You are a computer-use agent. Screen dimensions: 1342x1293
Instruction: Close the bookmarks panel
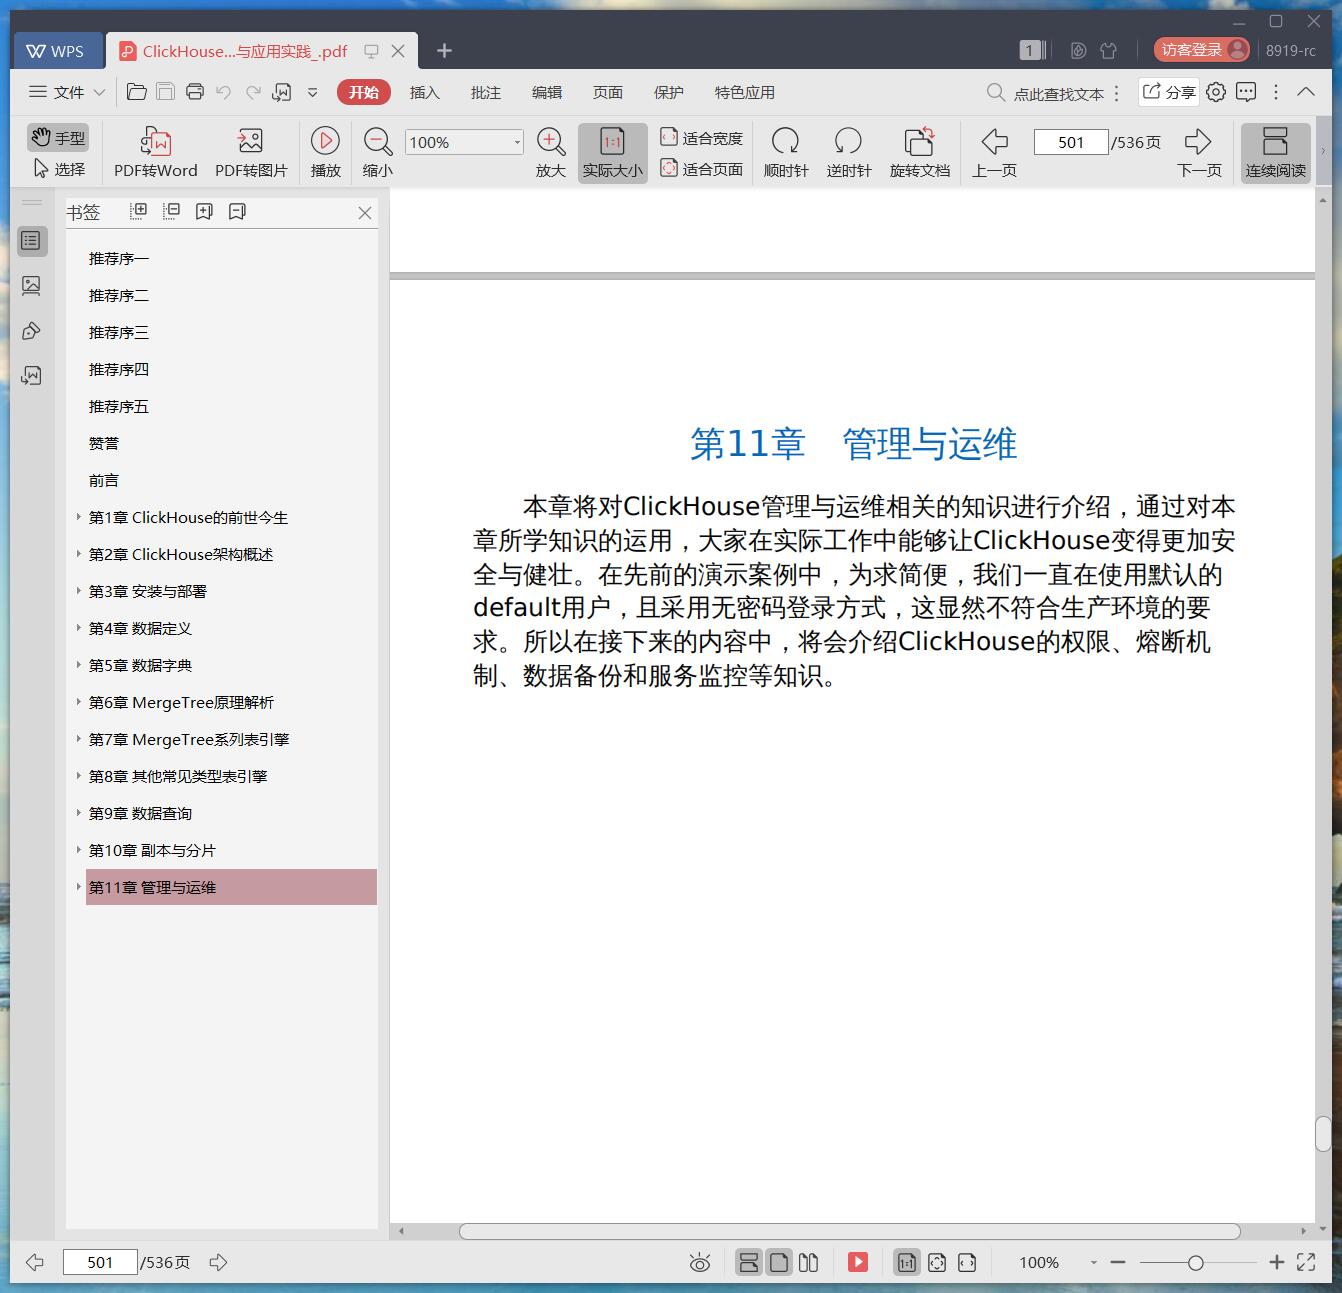(365, 212)
